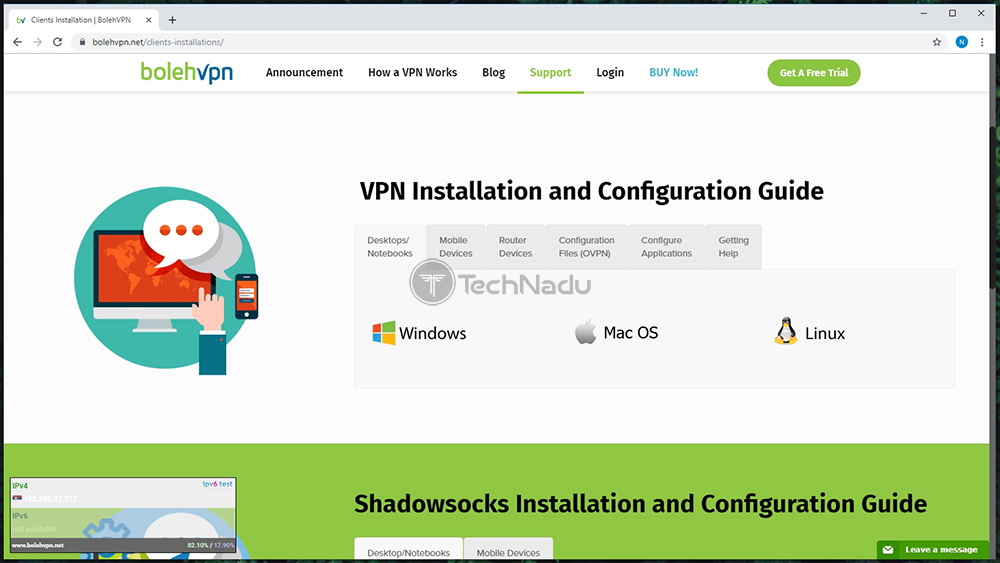Select the Desktops/Notebooks tab

pos(390,247)
